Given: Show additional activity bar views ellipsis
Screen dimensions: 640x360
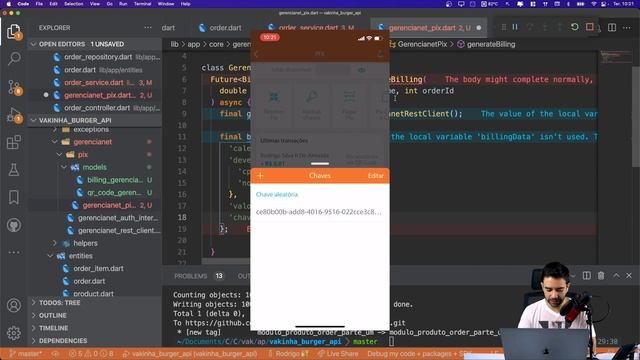Looking at the screenshot, I should pos(14,253).
